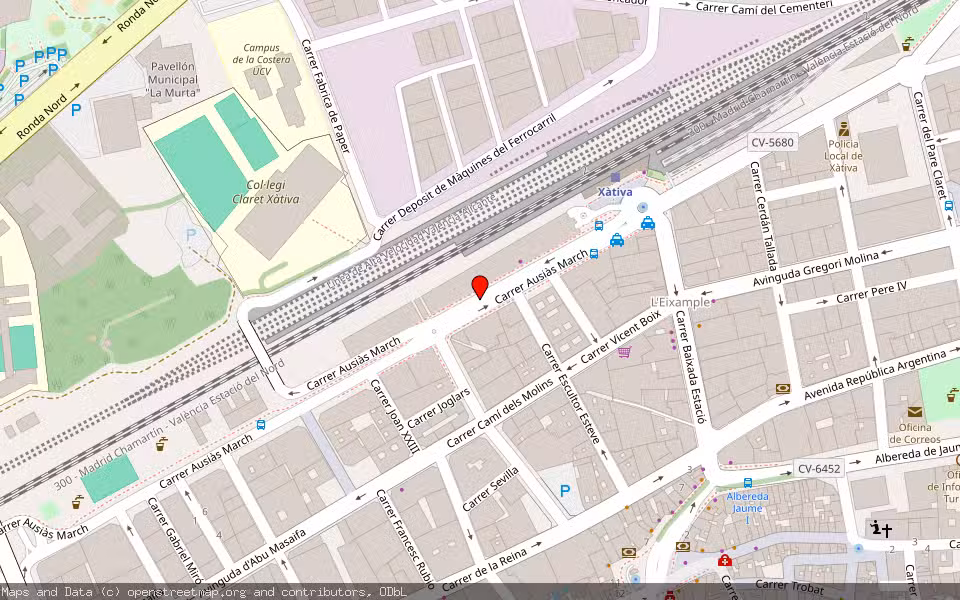This screenshot has width=960, height=600.
Task: Click the Carrer Fabrica de Paper street label
Action: (x=325, y=96)
